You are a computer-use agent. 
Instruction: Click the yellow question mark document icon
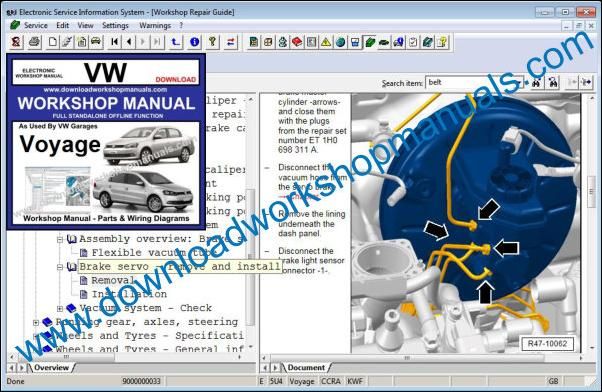pyautogui.click(x=442, y=41)
